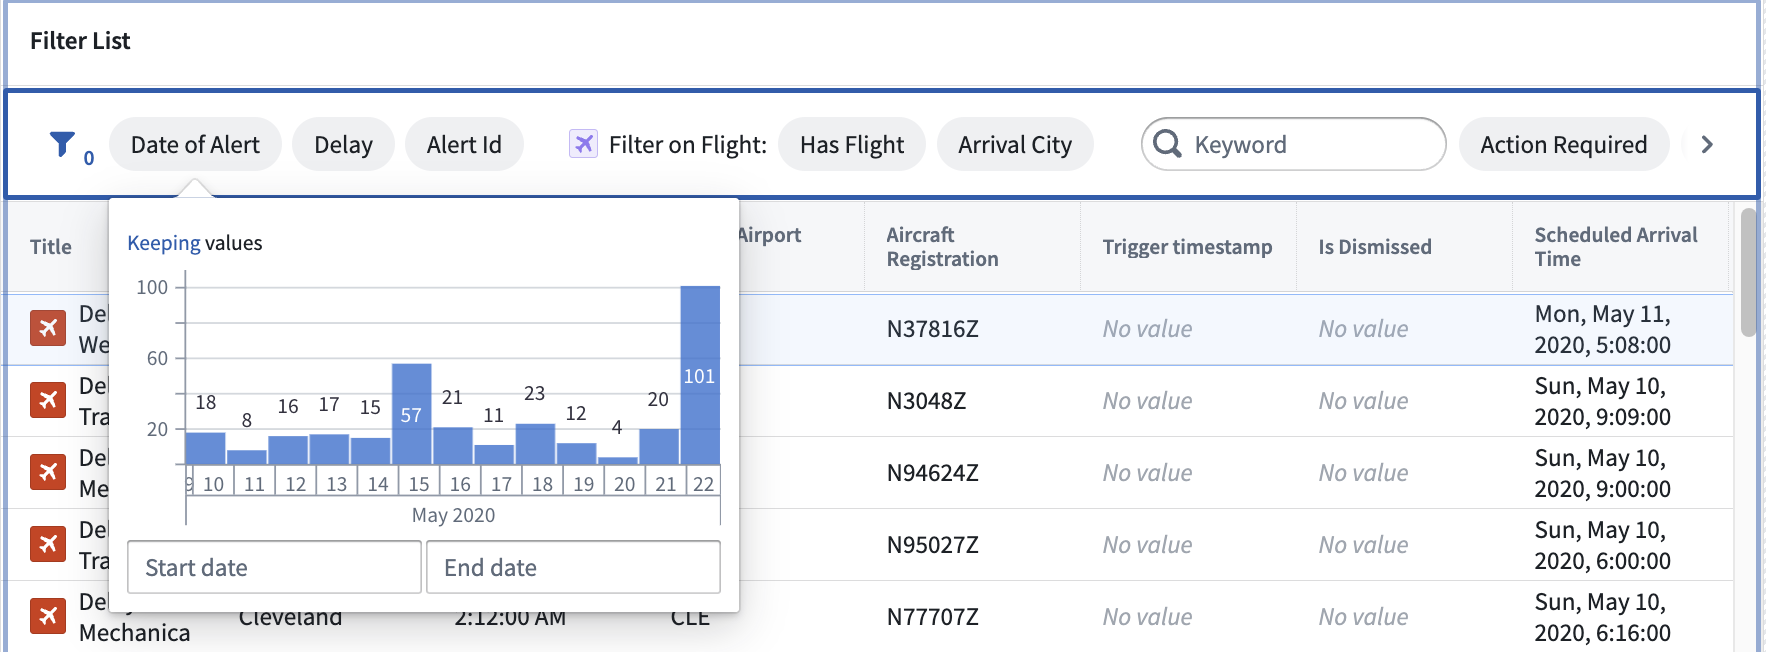The height and width of the screenshot is (652, 1766).
Task: Open the Arrival City filter
Action: (1015, 144)
